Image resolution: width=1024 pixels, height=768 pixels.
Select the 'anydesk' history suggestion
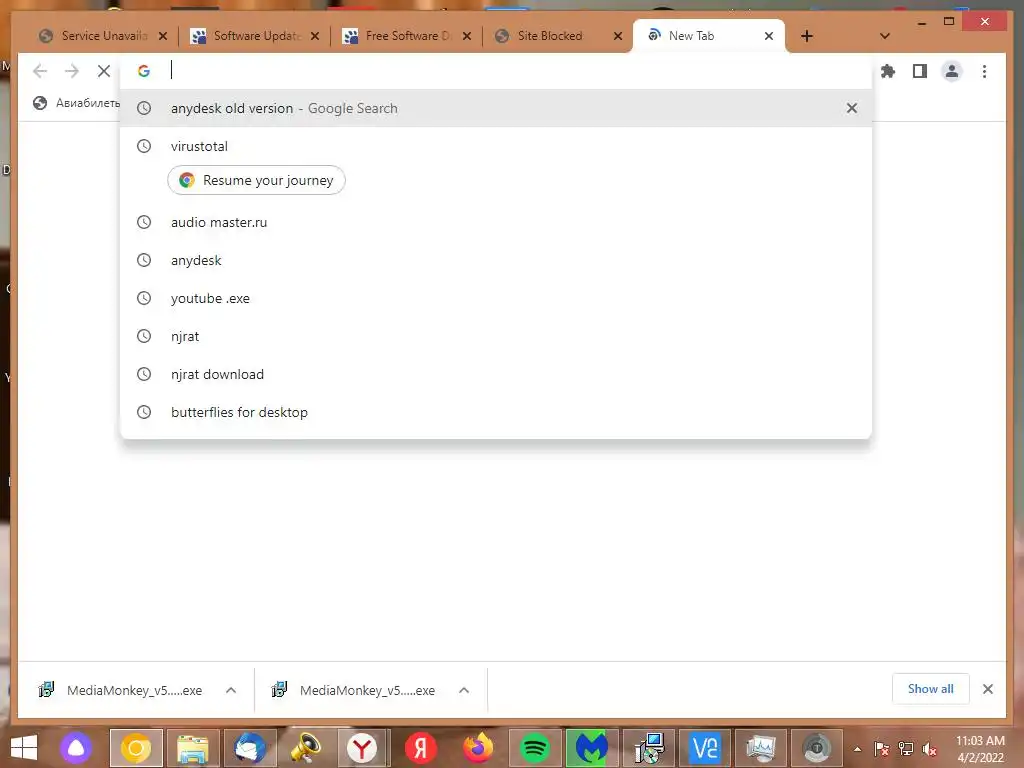pos(496,261)
